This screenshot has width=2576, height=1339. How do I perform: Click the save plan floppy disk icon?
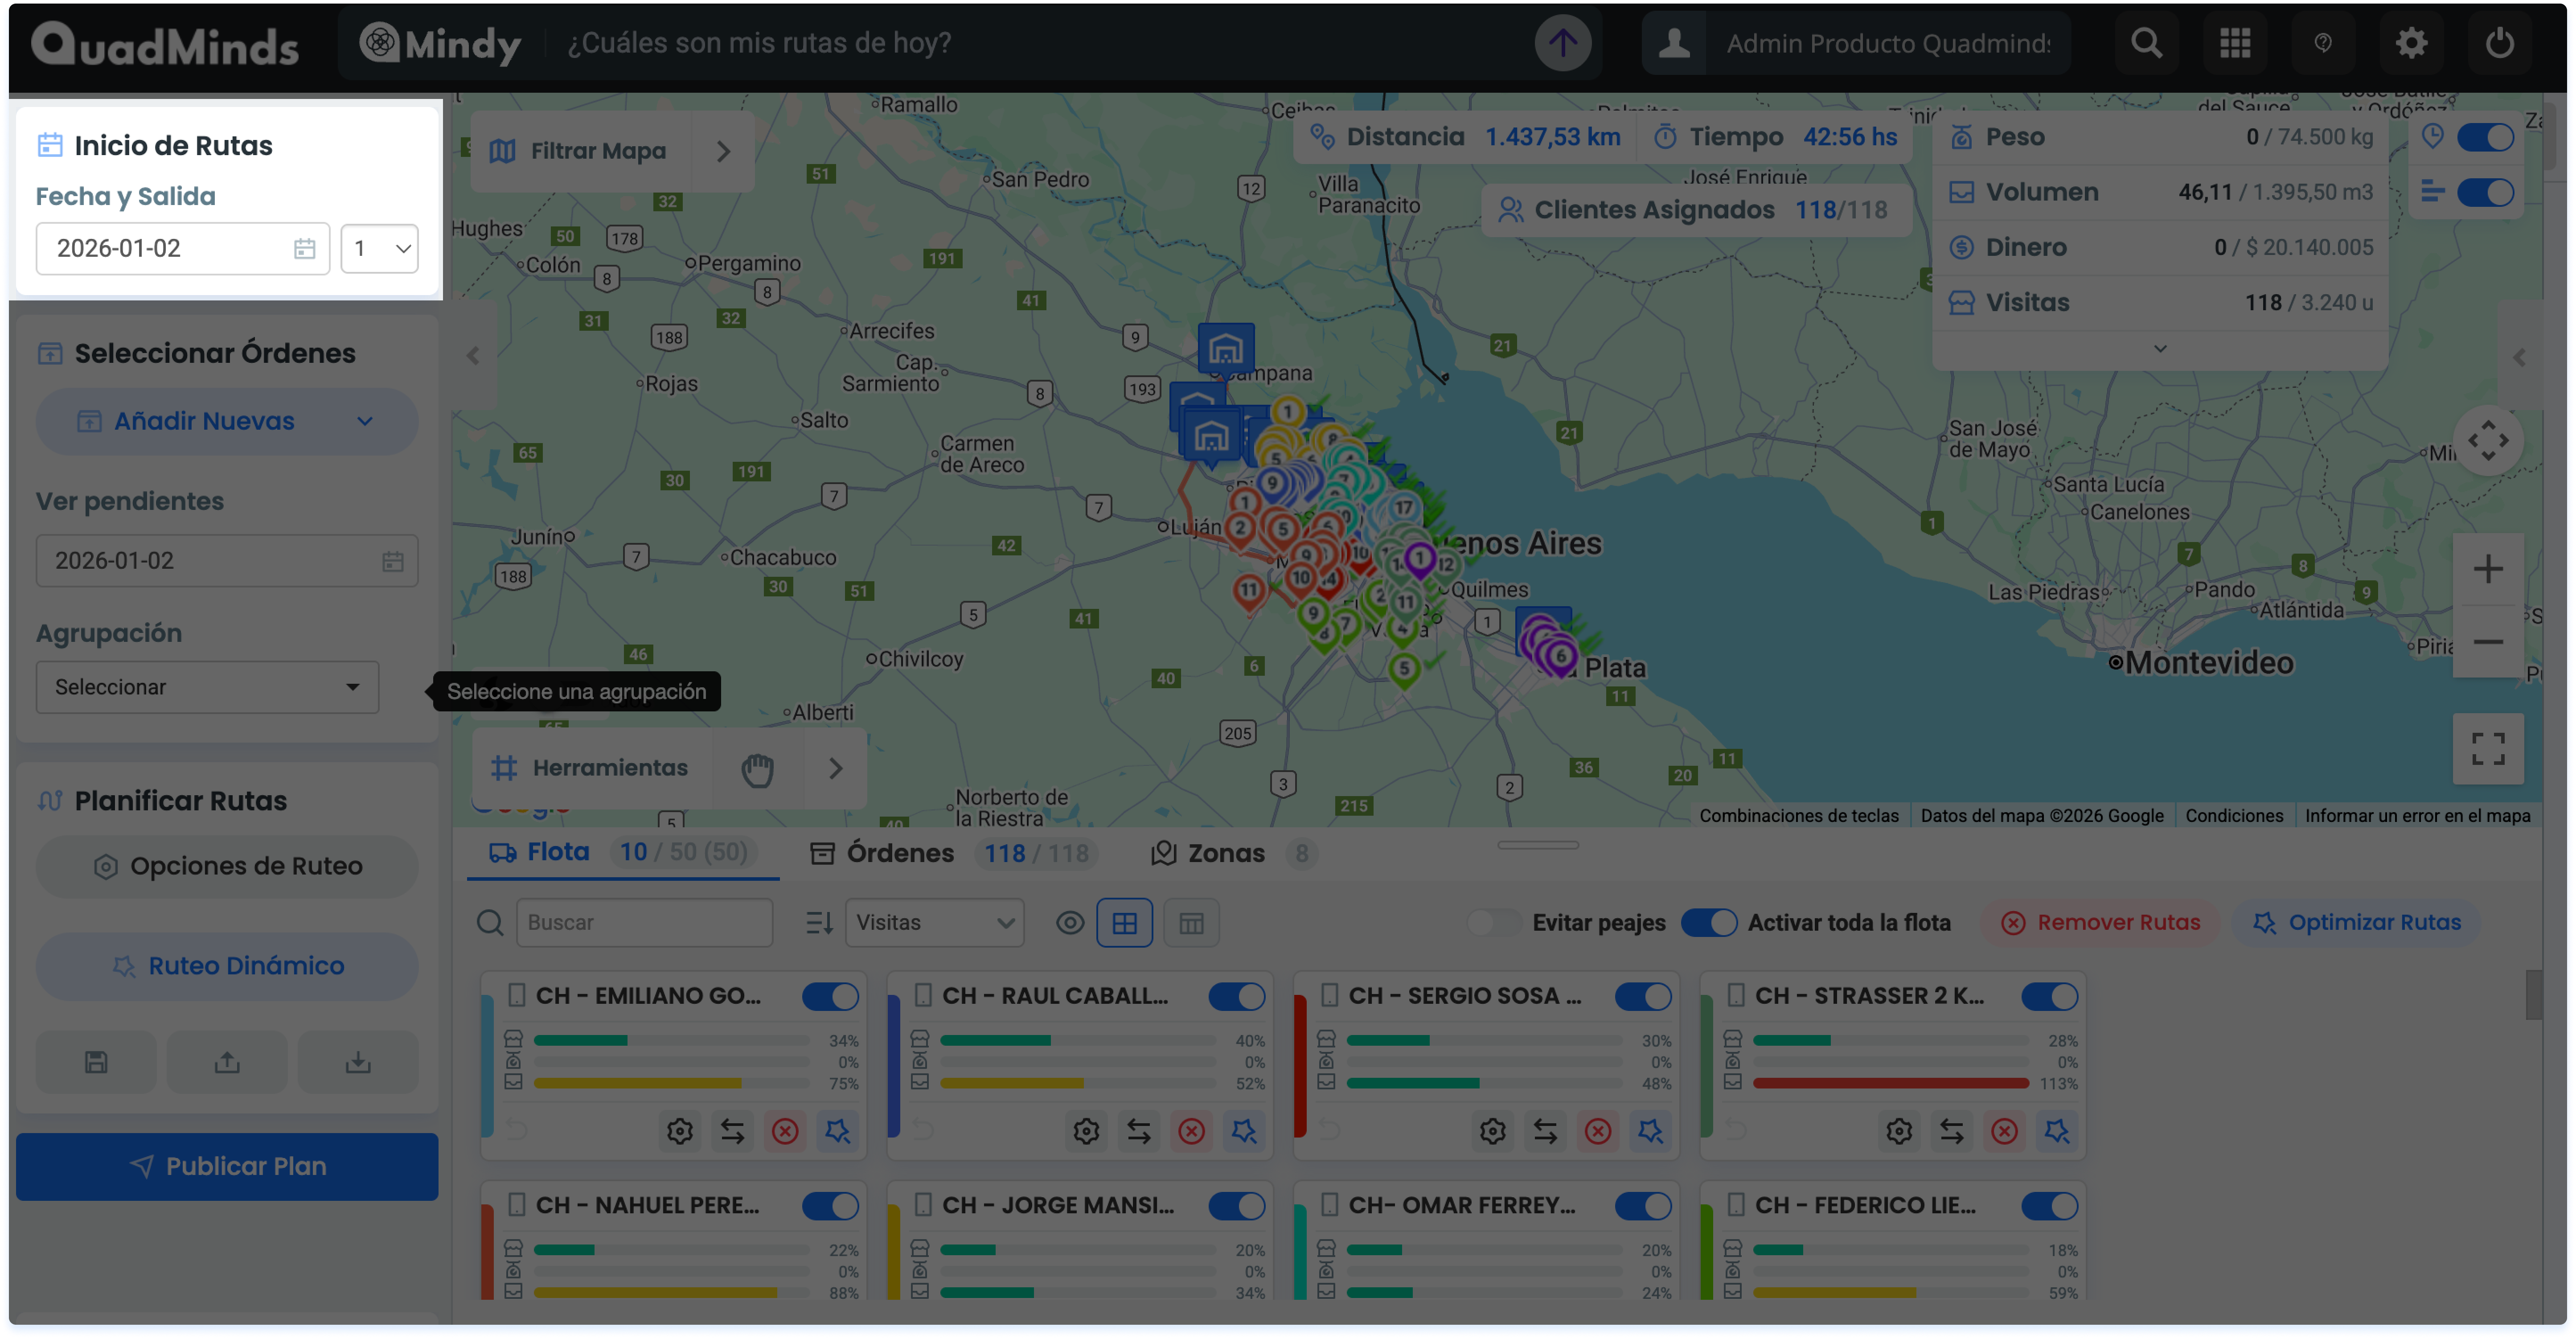96,1062
